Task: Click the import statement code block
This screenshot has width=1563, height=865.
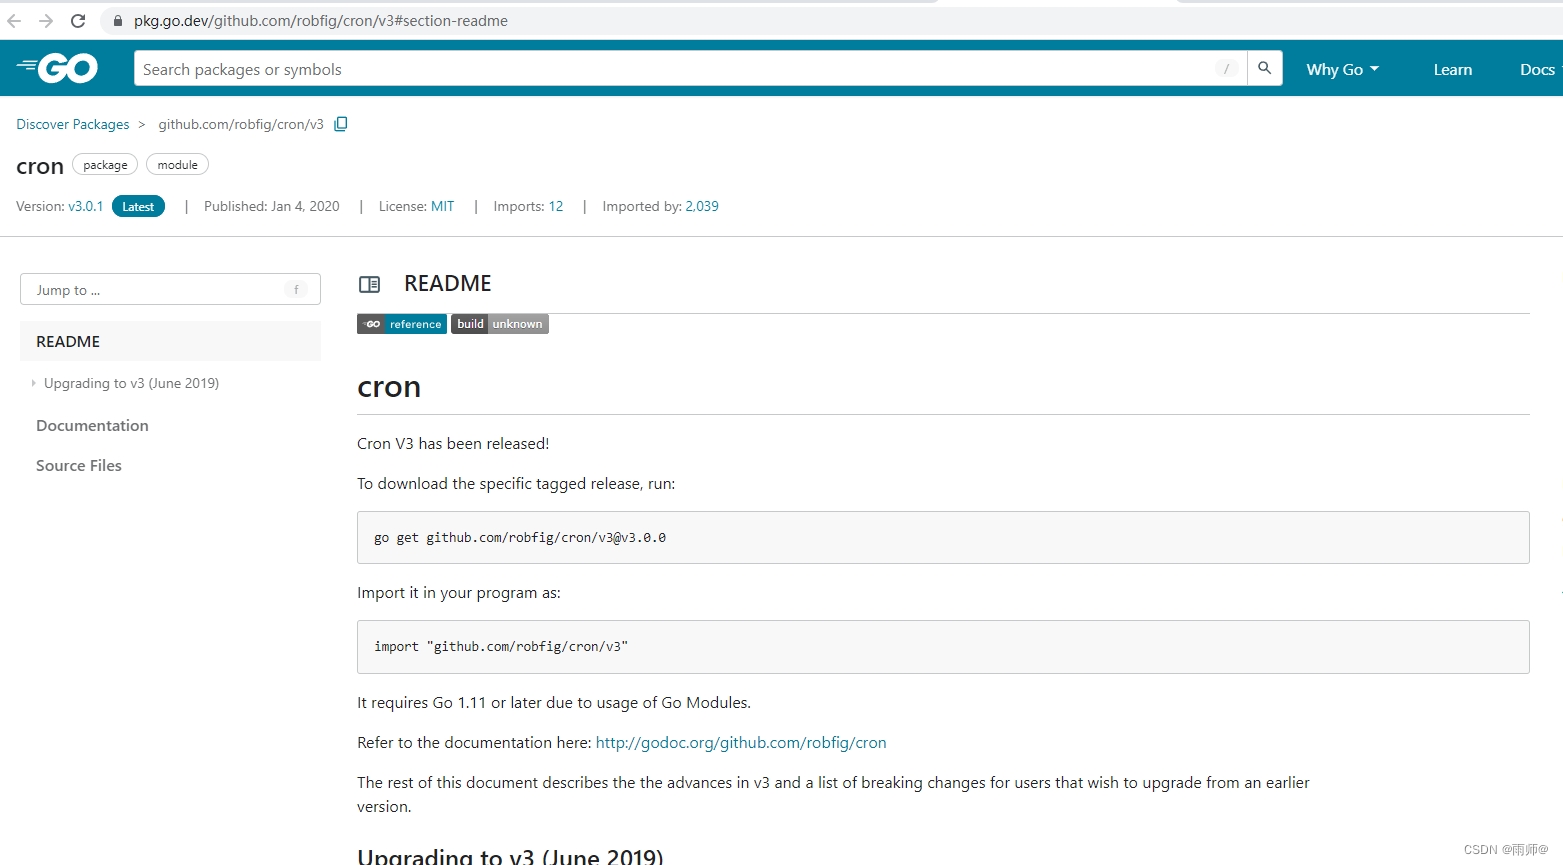Action: [943, 646]
